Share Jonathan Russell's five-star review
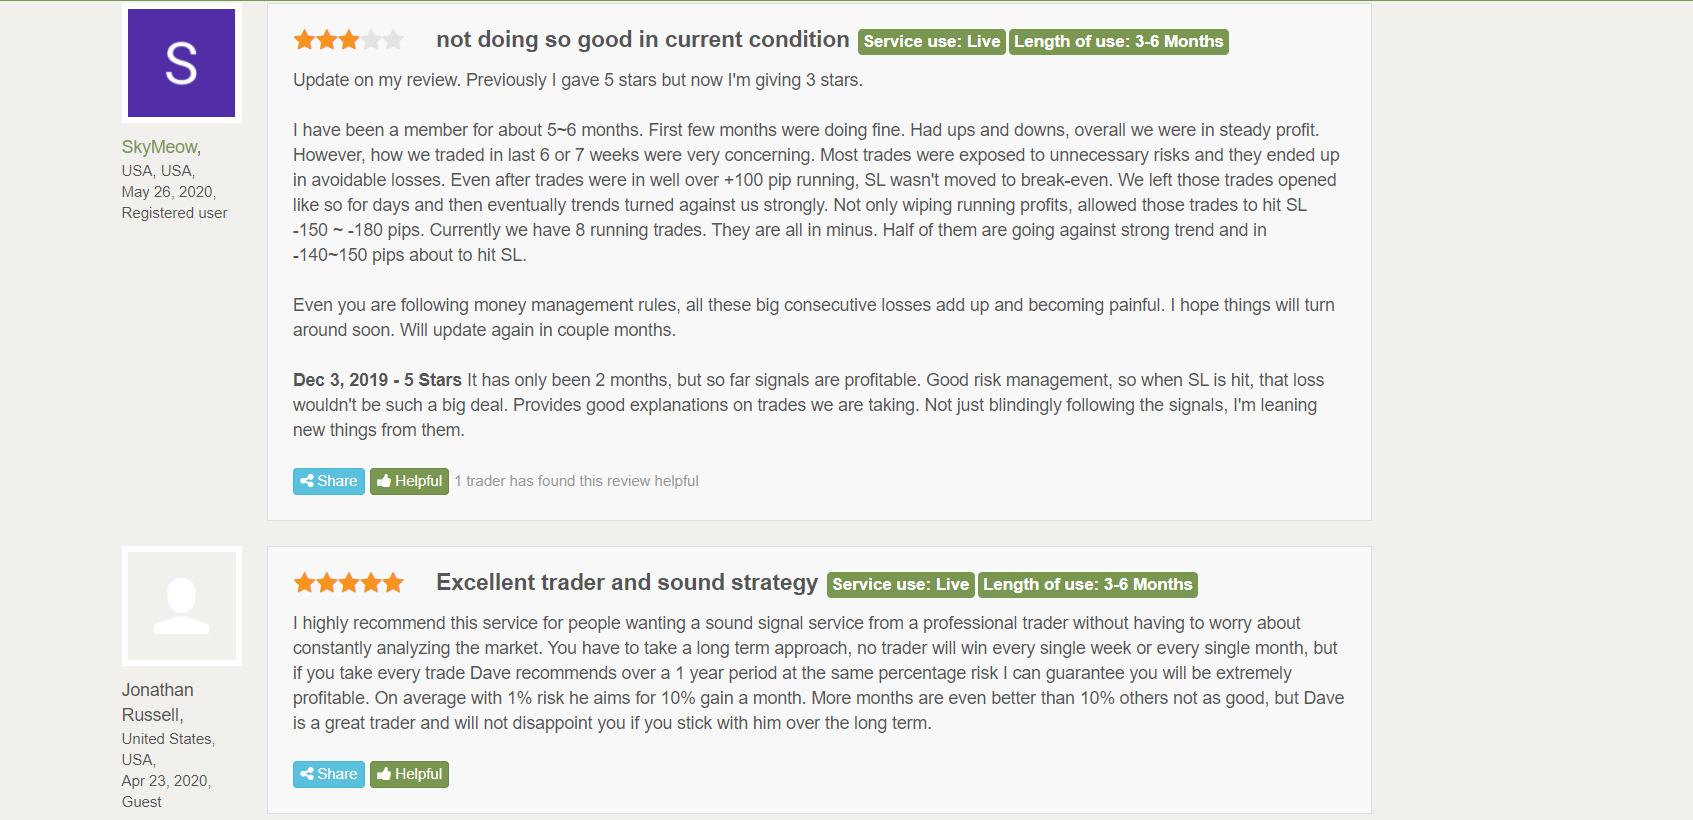The image size is (1693, 820). point(329,774)
